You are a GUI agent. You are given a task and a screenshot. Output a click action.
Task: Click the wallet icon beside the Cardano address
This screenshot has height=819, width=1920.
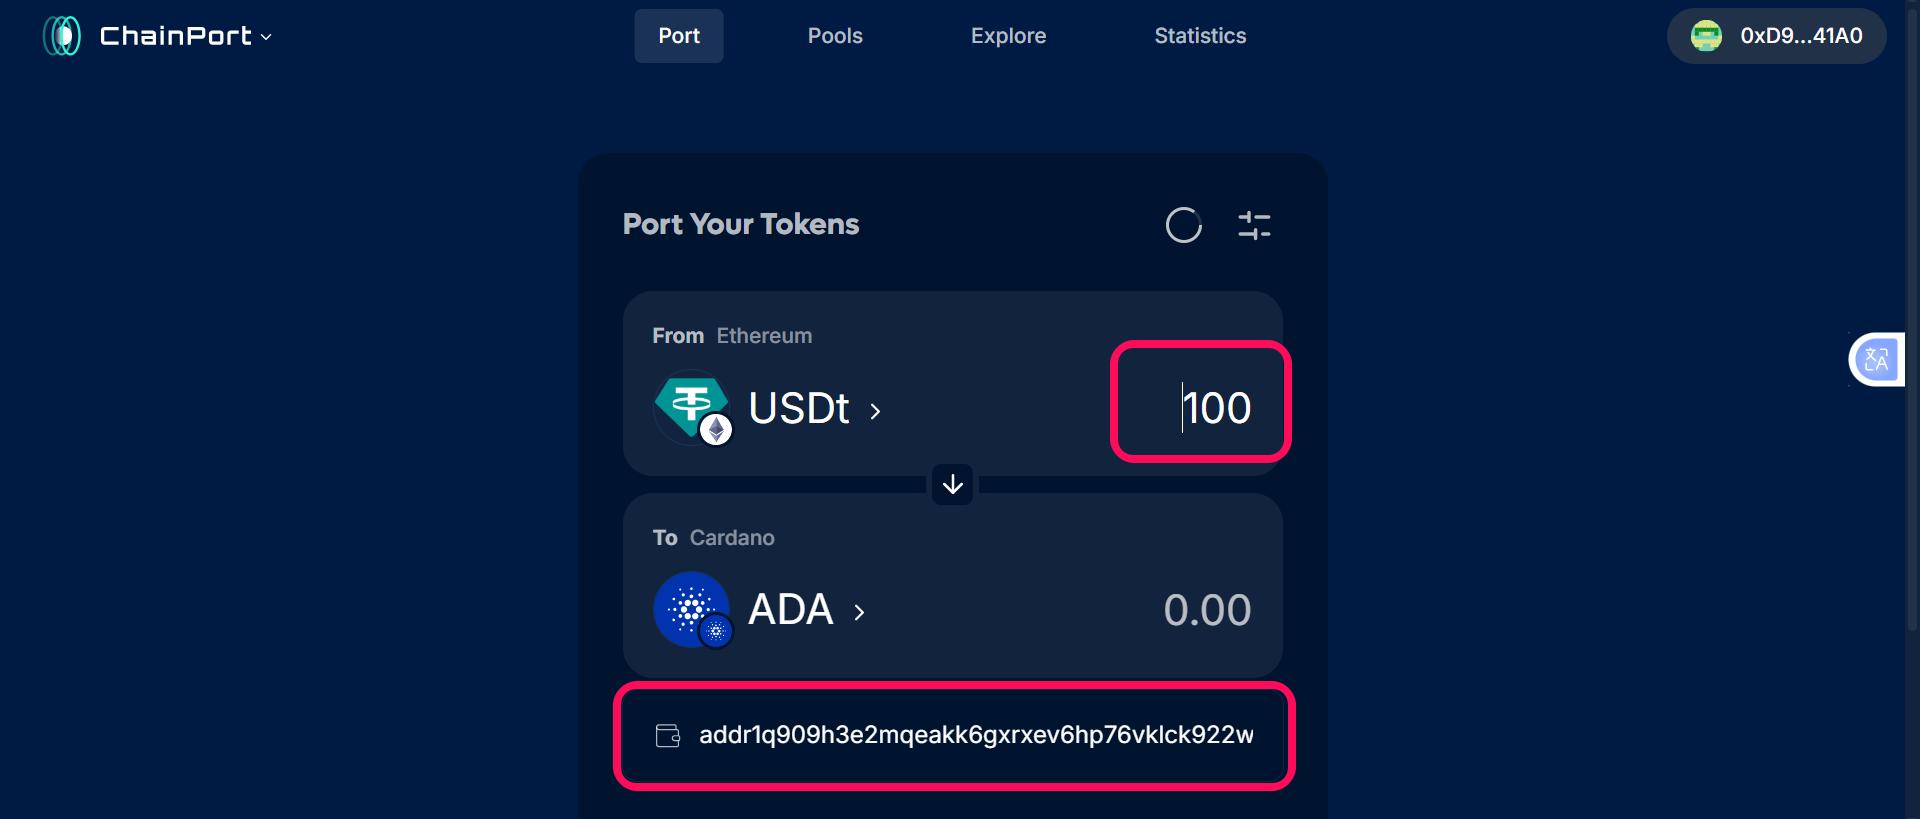point(667,736)
